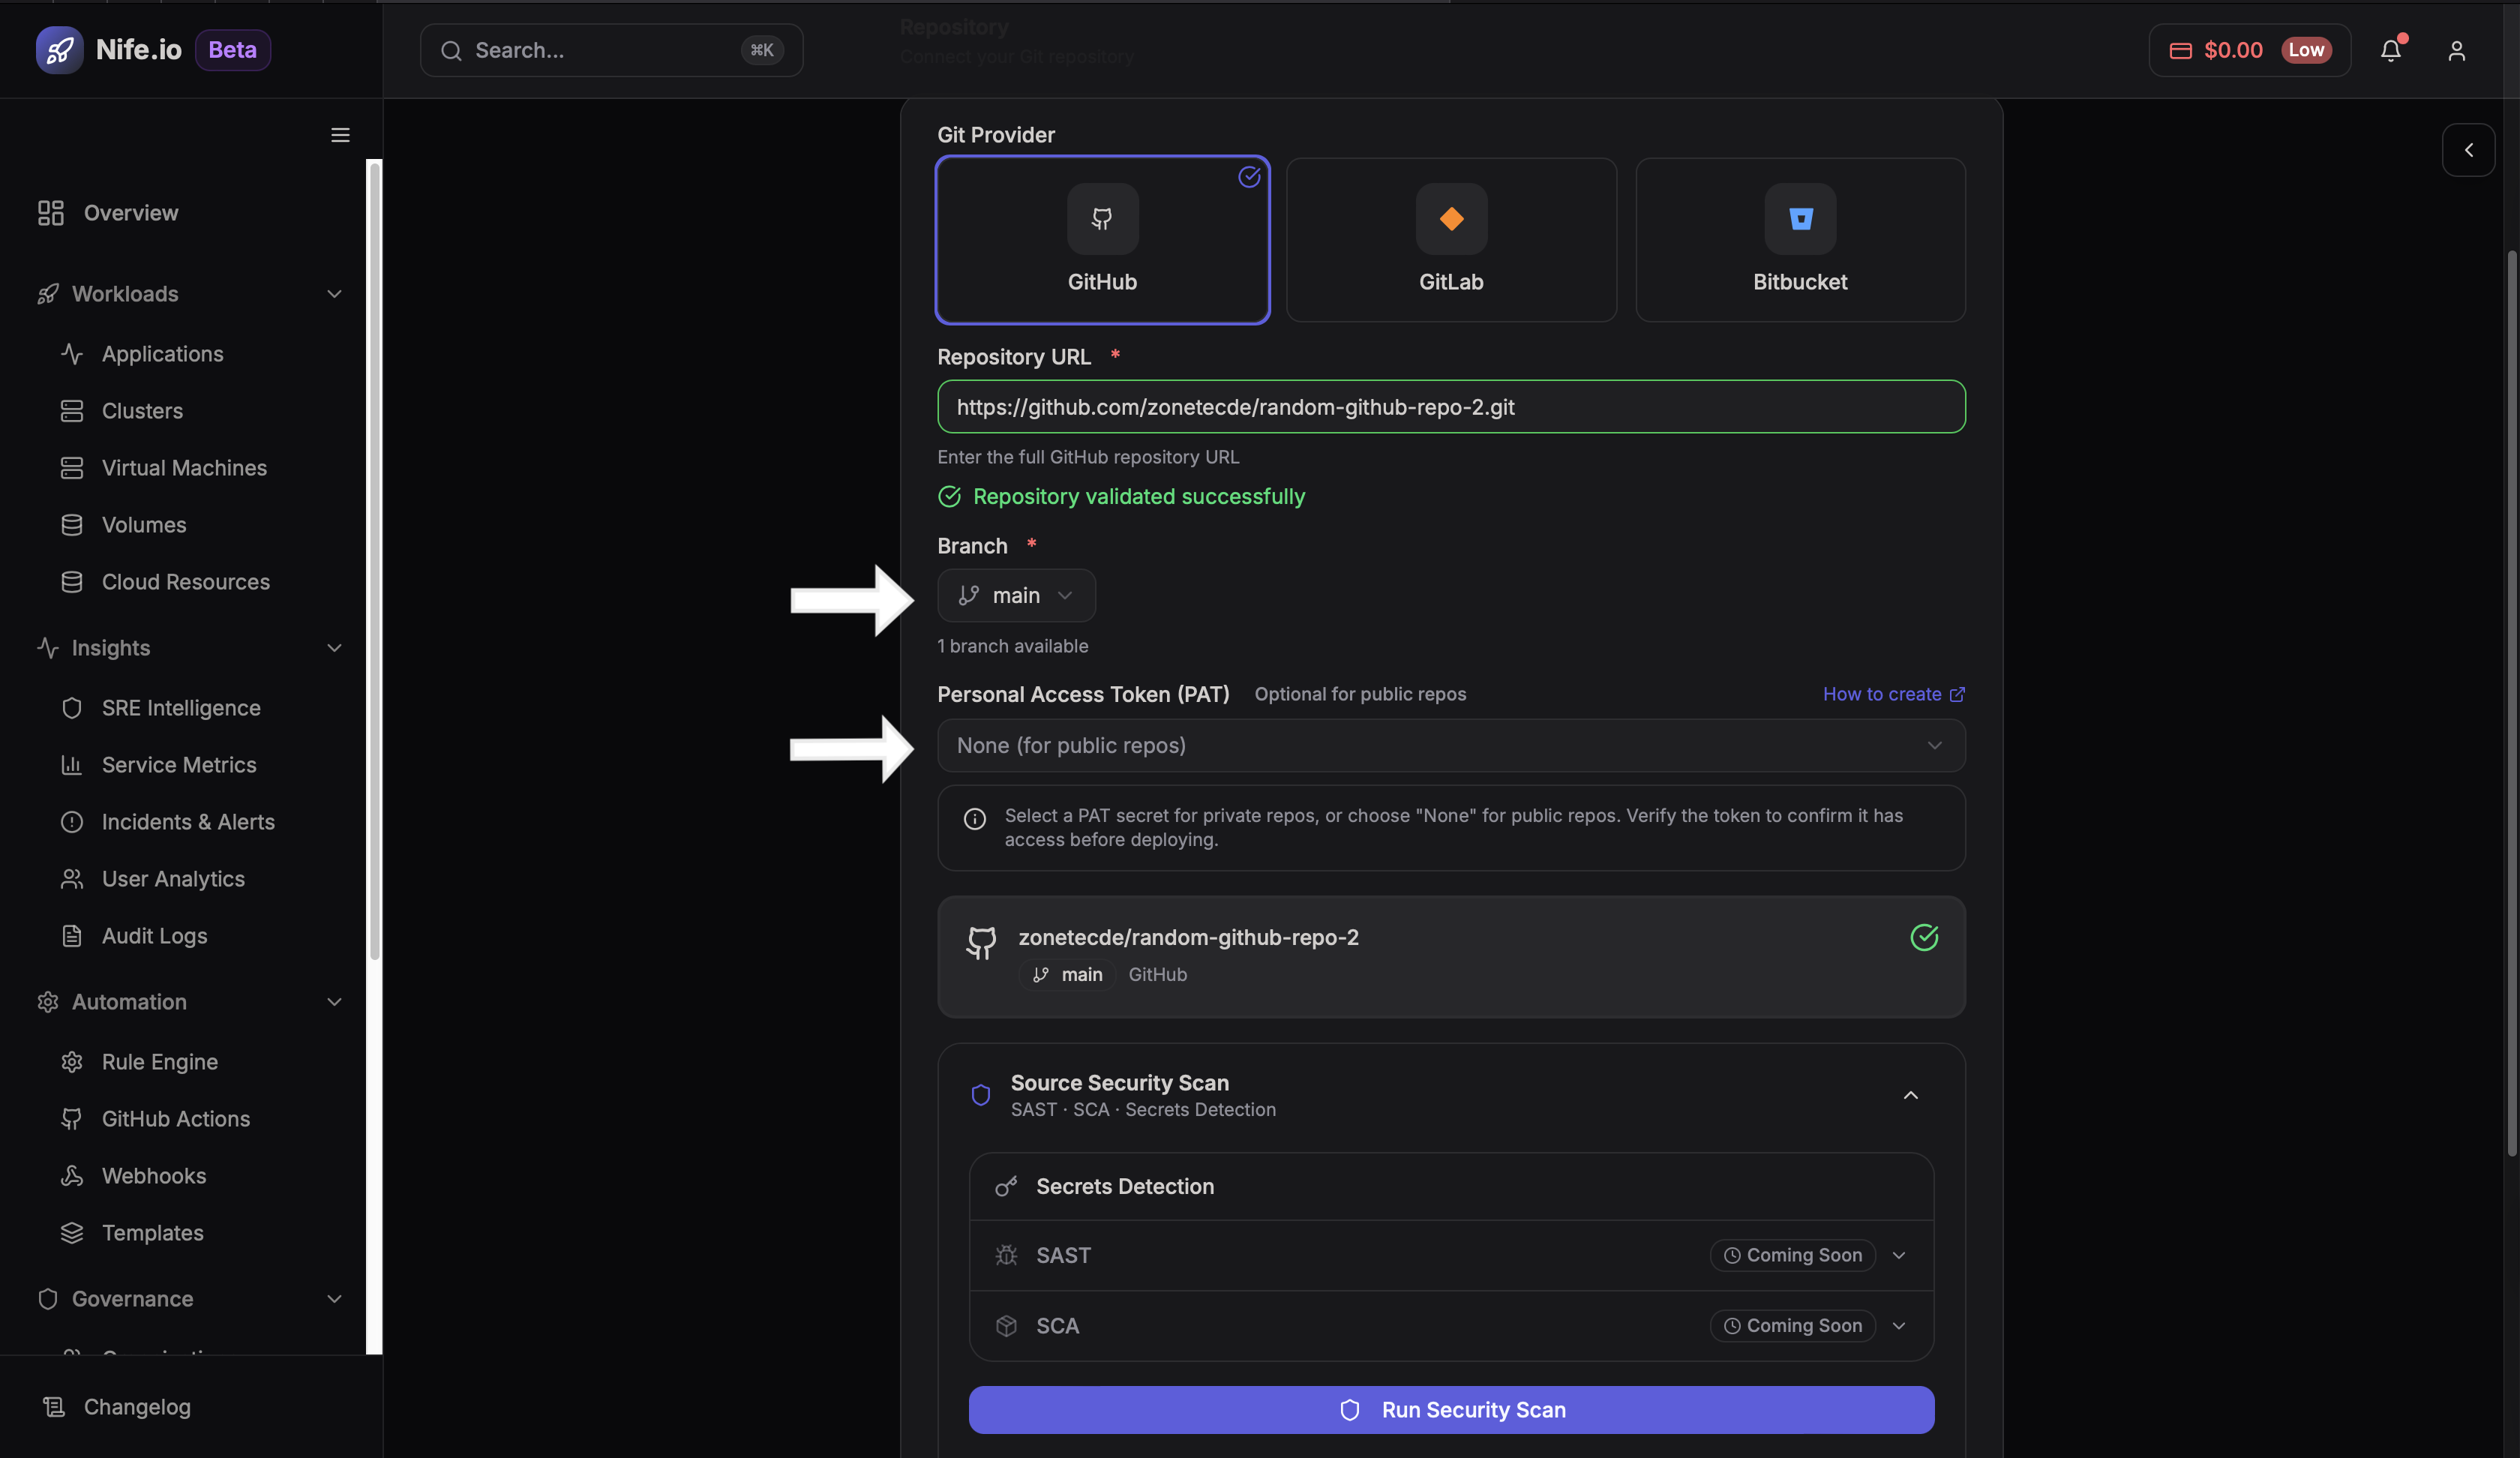2520x1458 pixels.
Task: Open the Personal Access Token dropdown
Action: point(1450,746)
